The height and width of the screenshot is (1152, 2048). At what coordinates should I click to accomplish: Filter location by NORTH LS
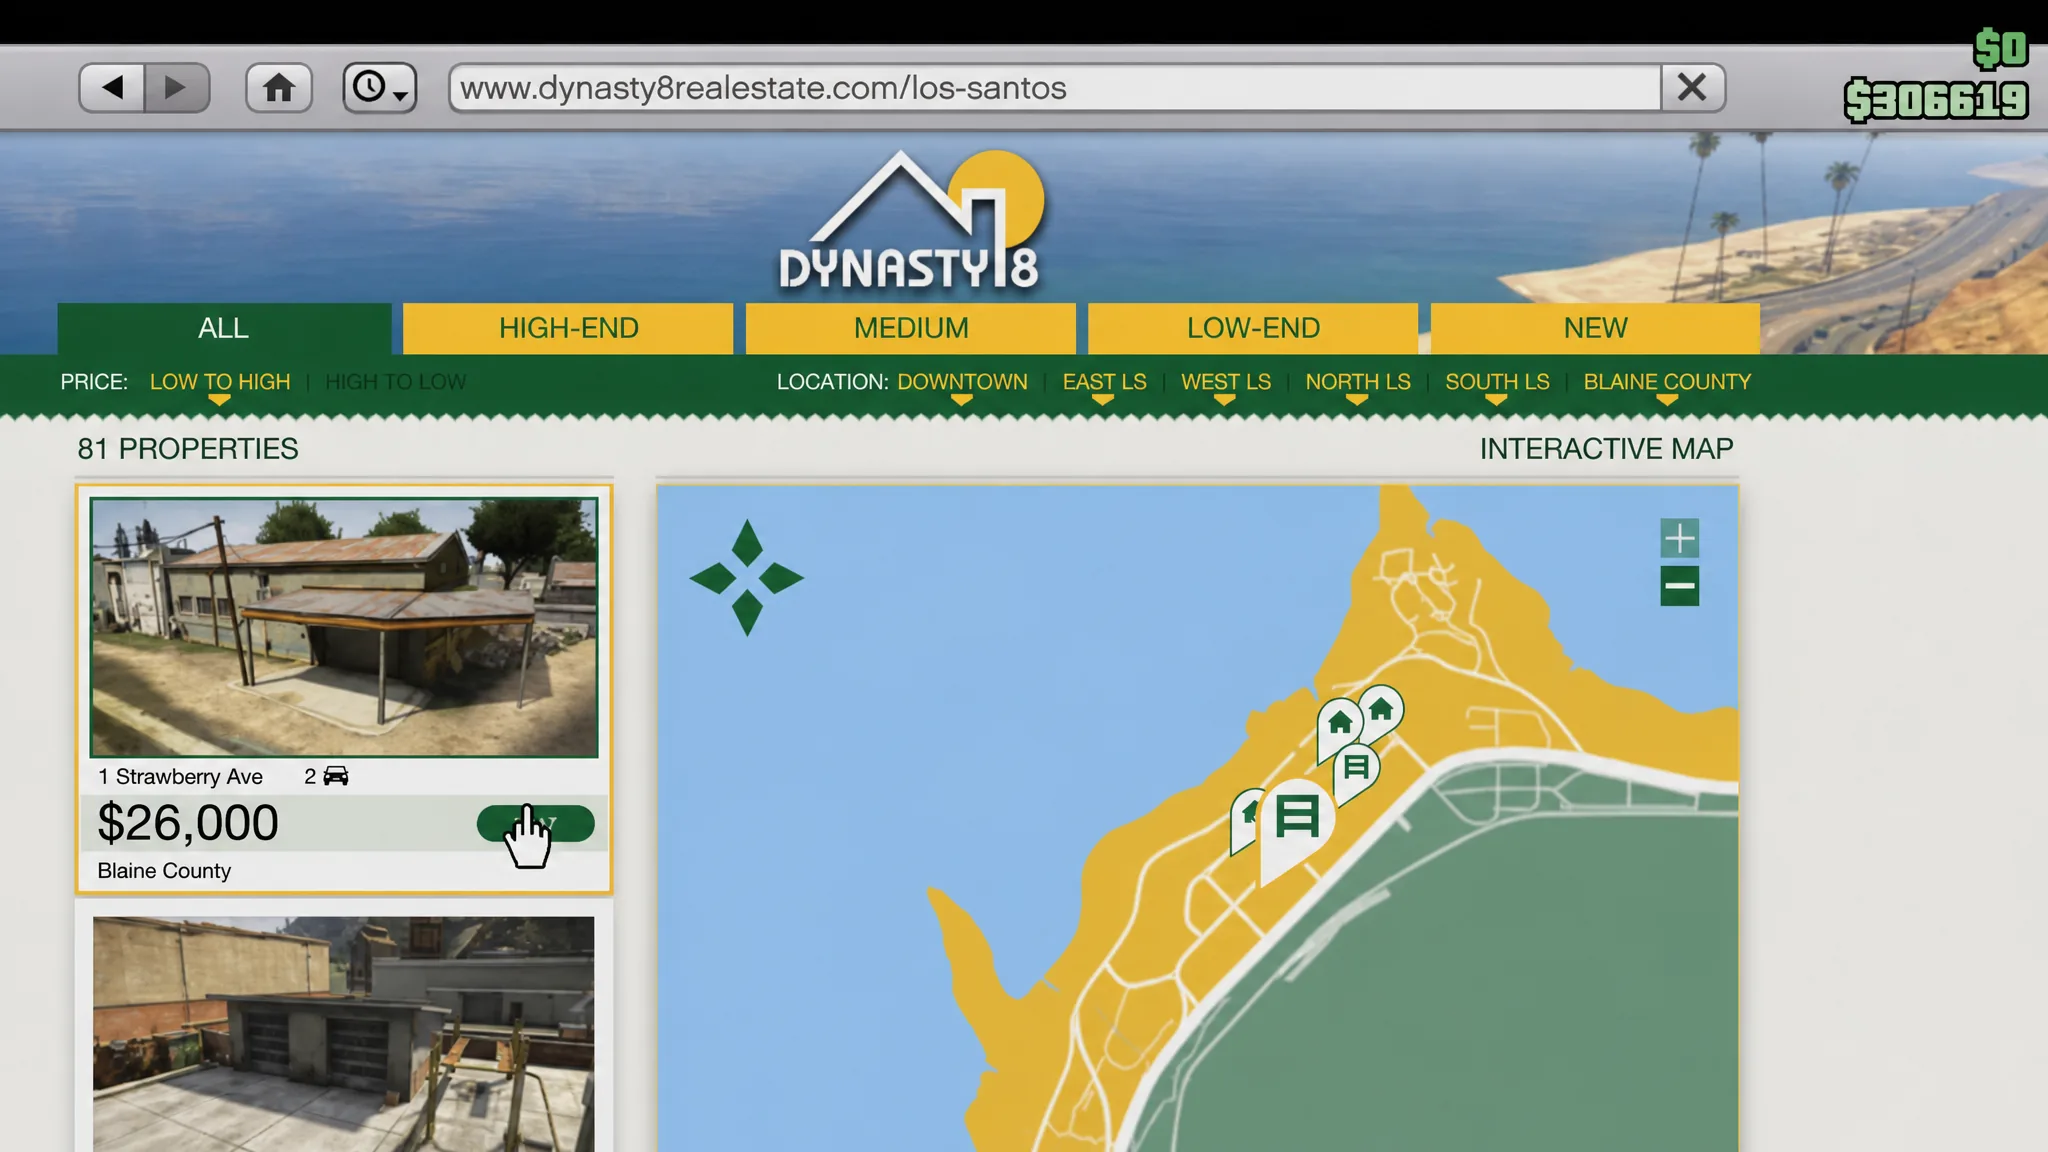click(x=1358, y=382)
